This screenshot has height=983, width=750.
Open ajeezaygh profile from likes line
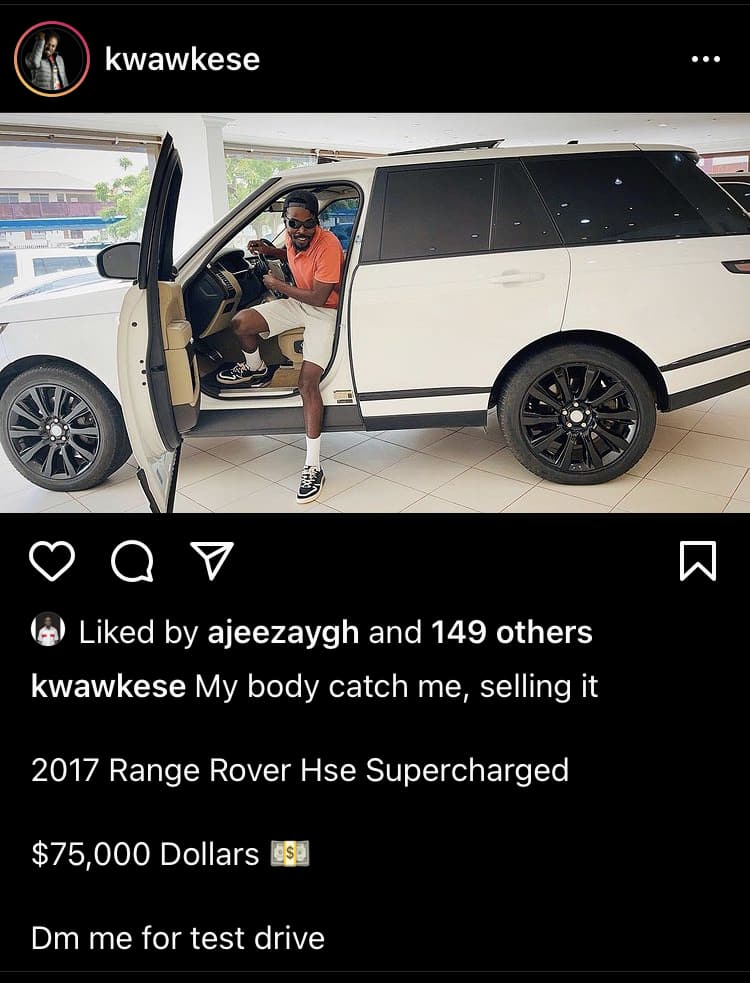(283, 632)
